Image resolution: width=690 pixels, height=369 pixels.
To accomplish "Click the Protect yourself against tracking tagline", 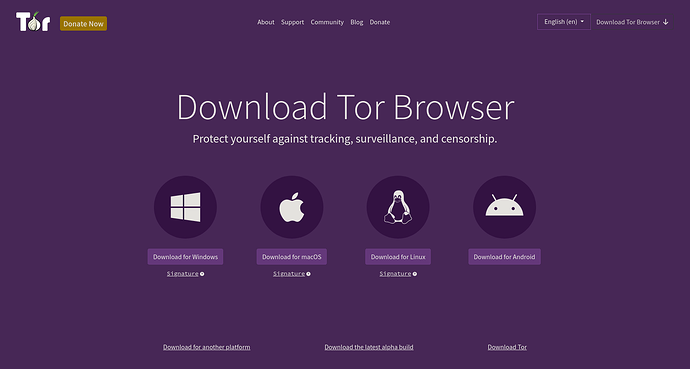I will [345, 139].
